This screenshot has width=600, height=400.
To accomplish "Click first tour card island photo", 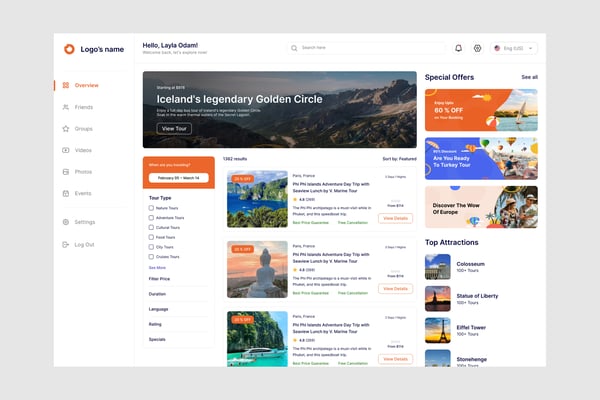I will point(257,199).
